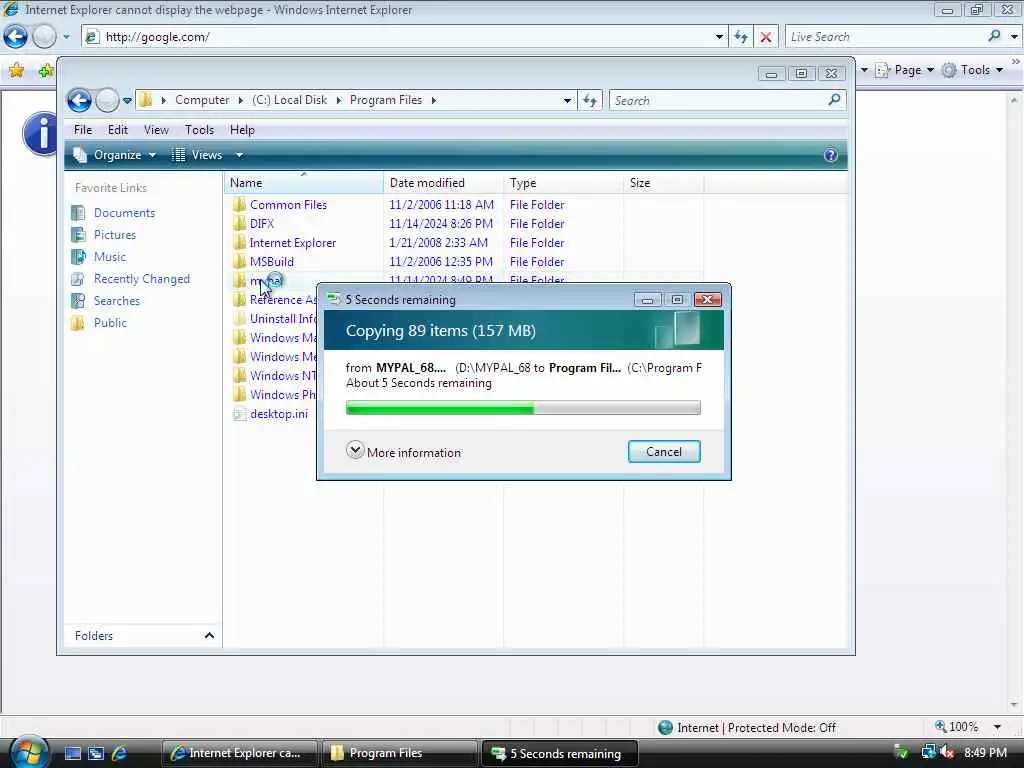The width and height of the screenshot is (1024, 768).
Task: Select the desktop.ini file icon
Action: (240, 413)
